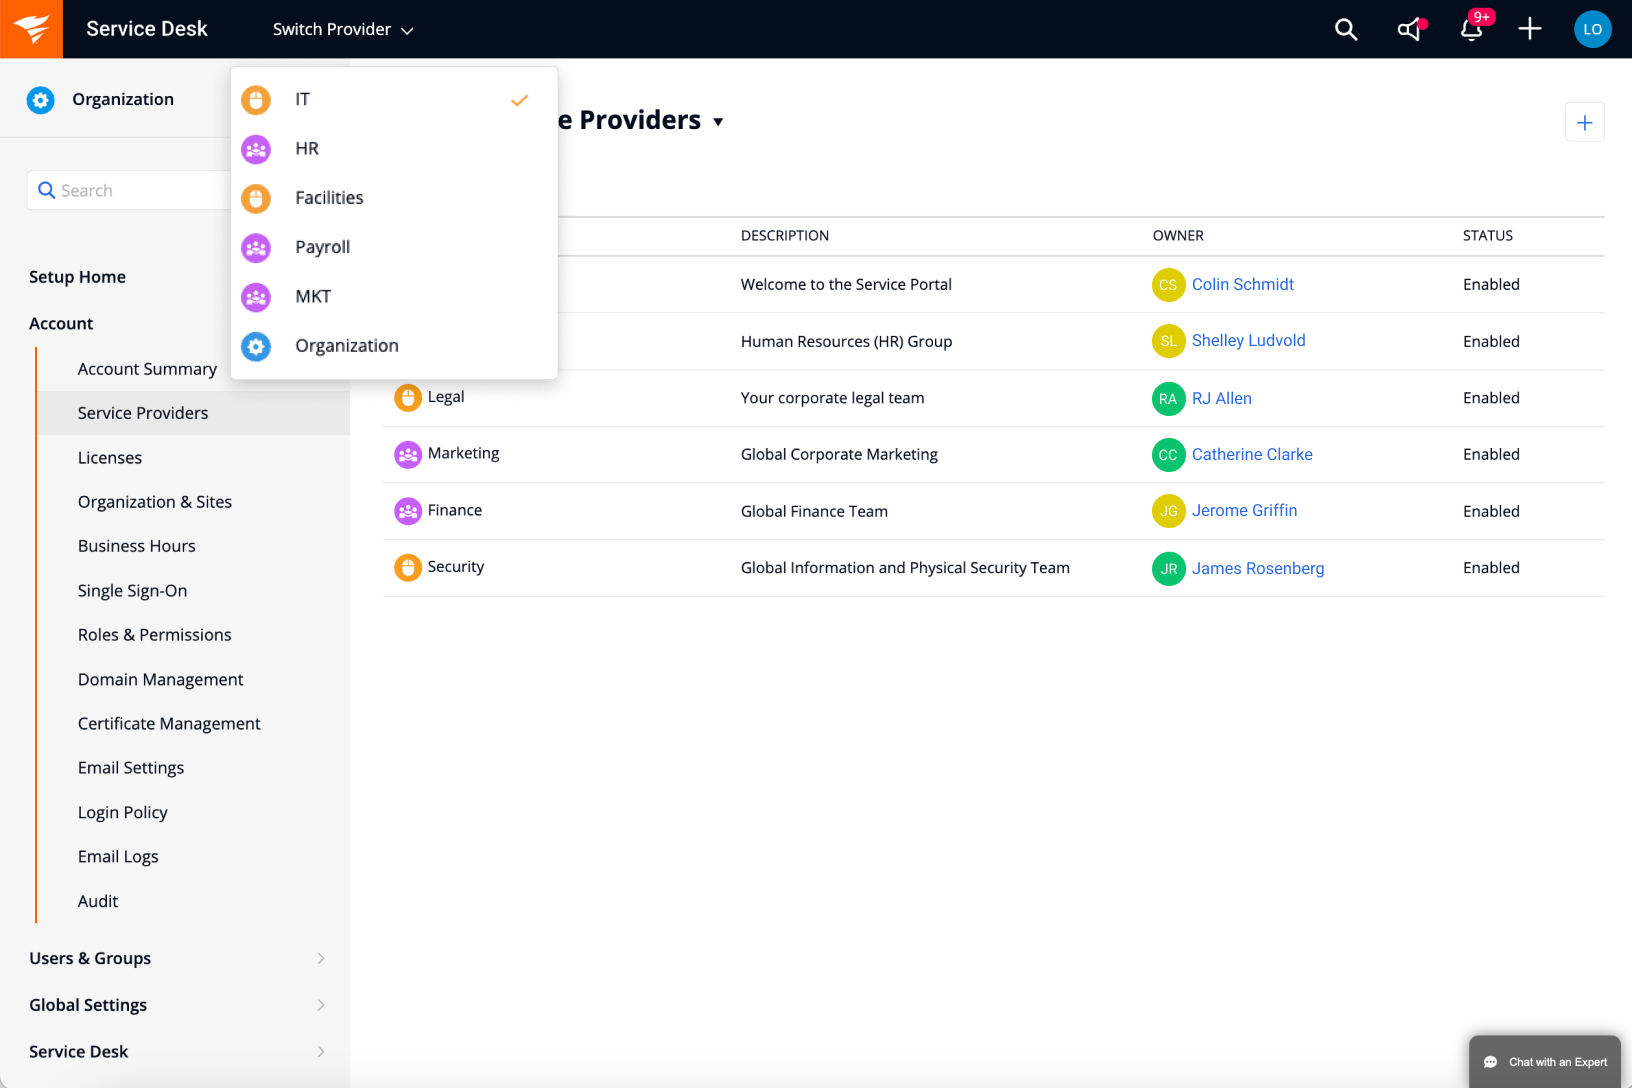Choose Payroll from the provider menu
This screenshot has height=1088, width=1632.
(x=322, y=247)
